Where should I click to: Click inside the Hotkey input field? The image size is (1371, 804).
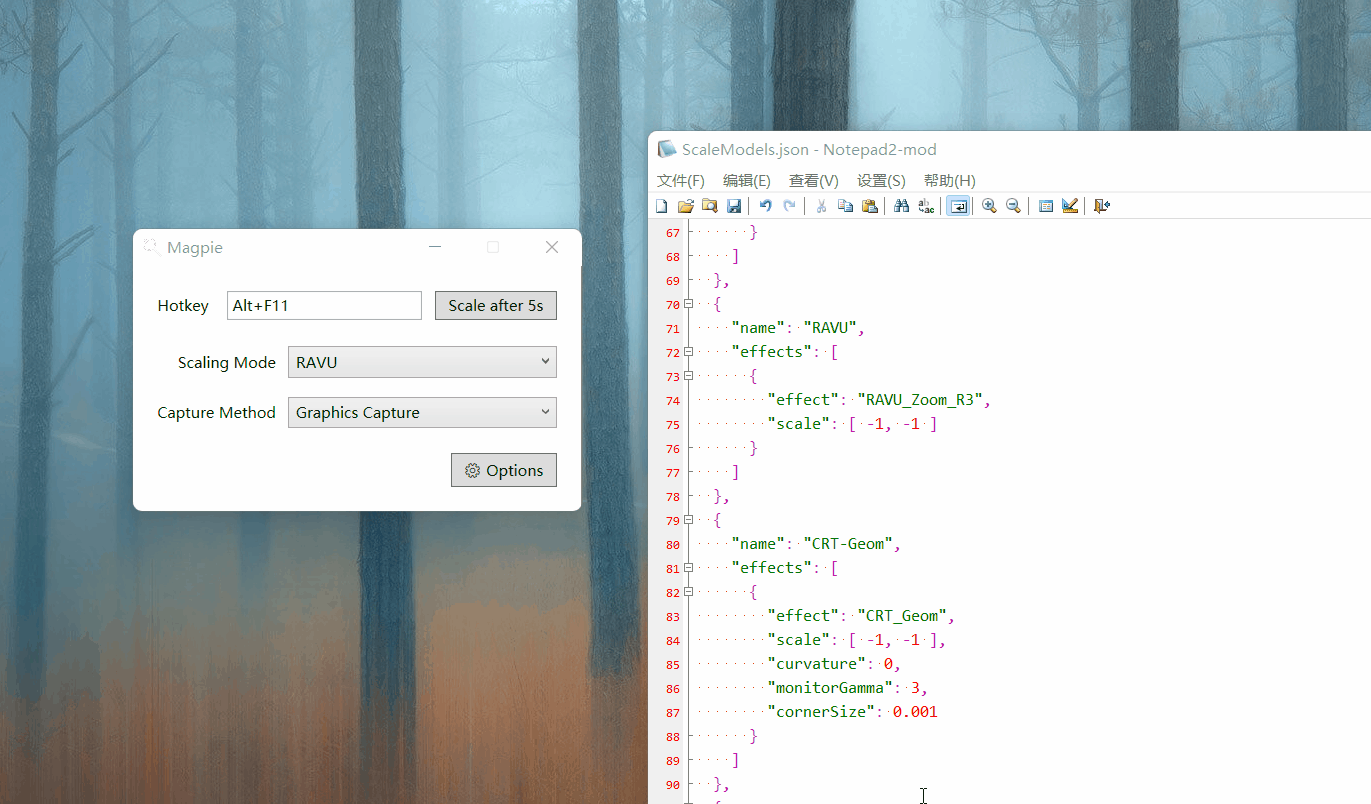(323, 305)
